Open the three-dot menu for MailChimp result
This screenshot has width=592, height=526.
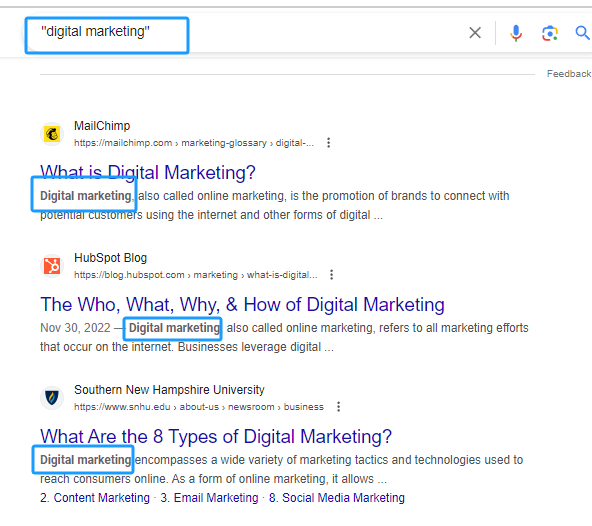coord(328,143)
